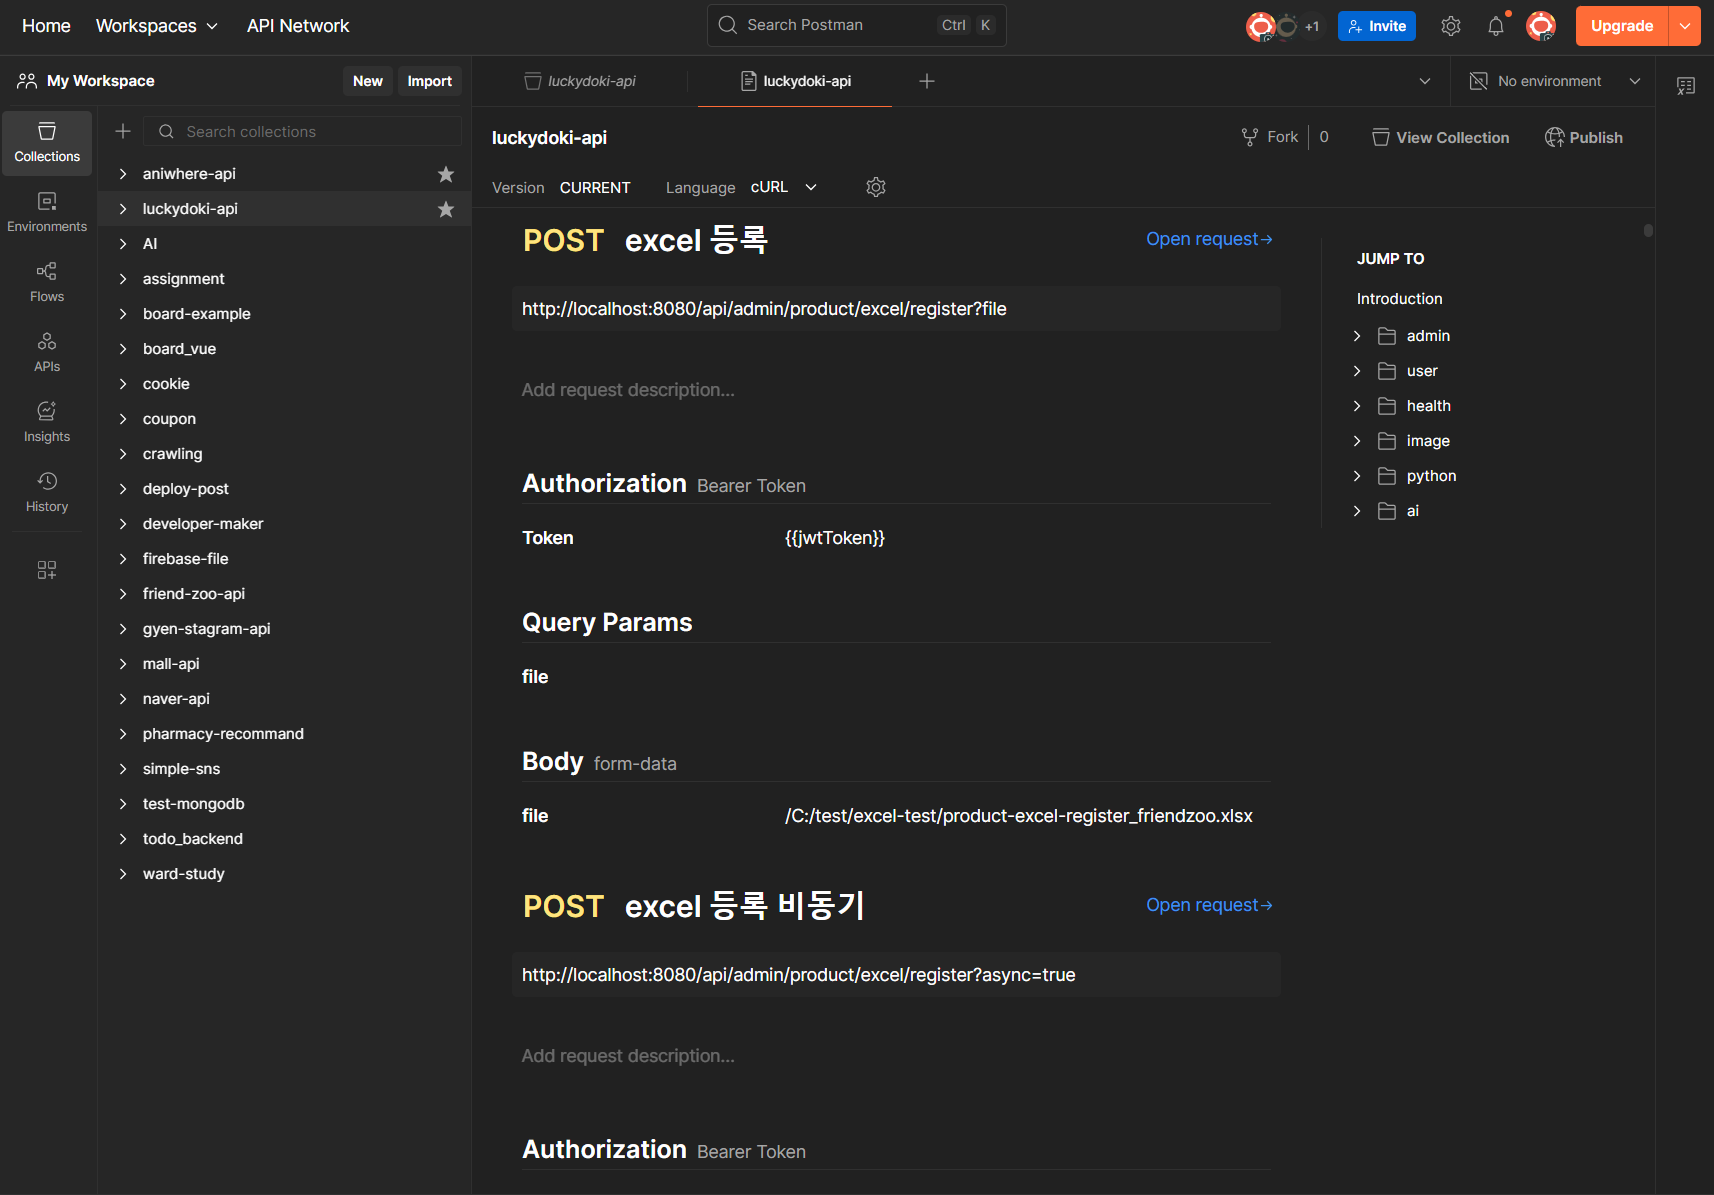This screenshot has width=1714, height=1195.
Task: Open the settings gear in the top bar
Action: pyautogui.click(x=1451, y=26)
